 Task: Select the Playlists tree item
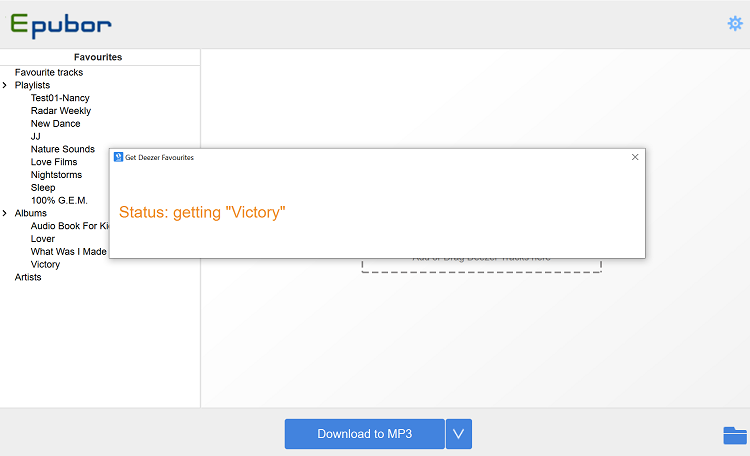(x=32, y=85)
